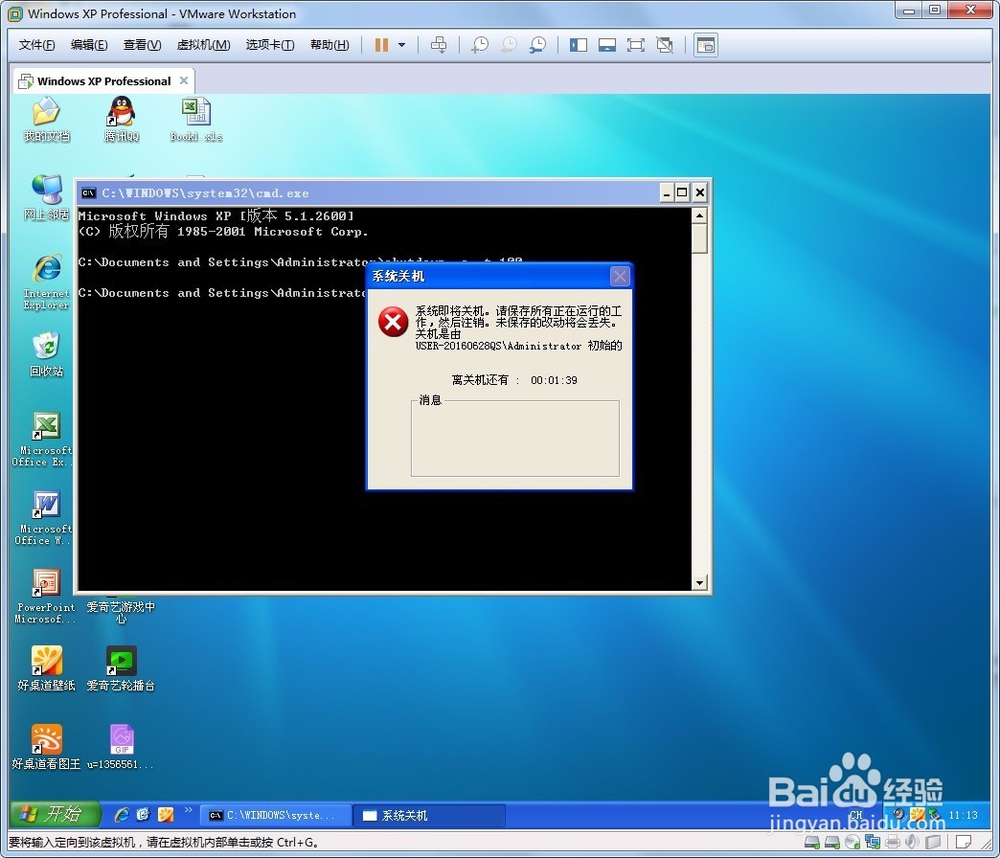Toggle the library sidebar view icon

tap(578, 45)
